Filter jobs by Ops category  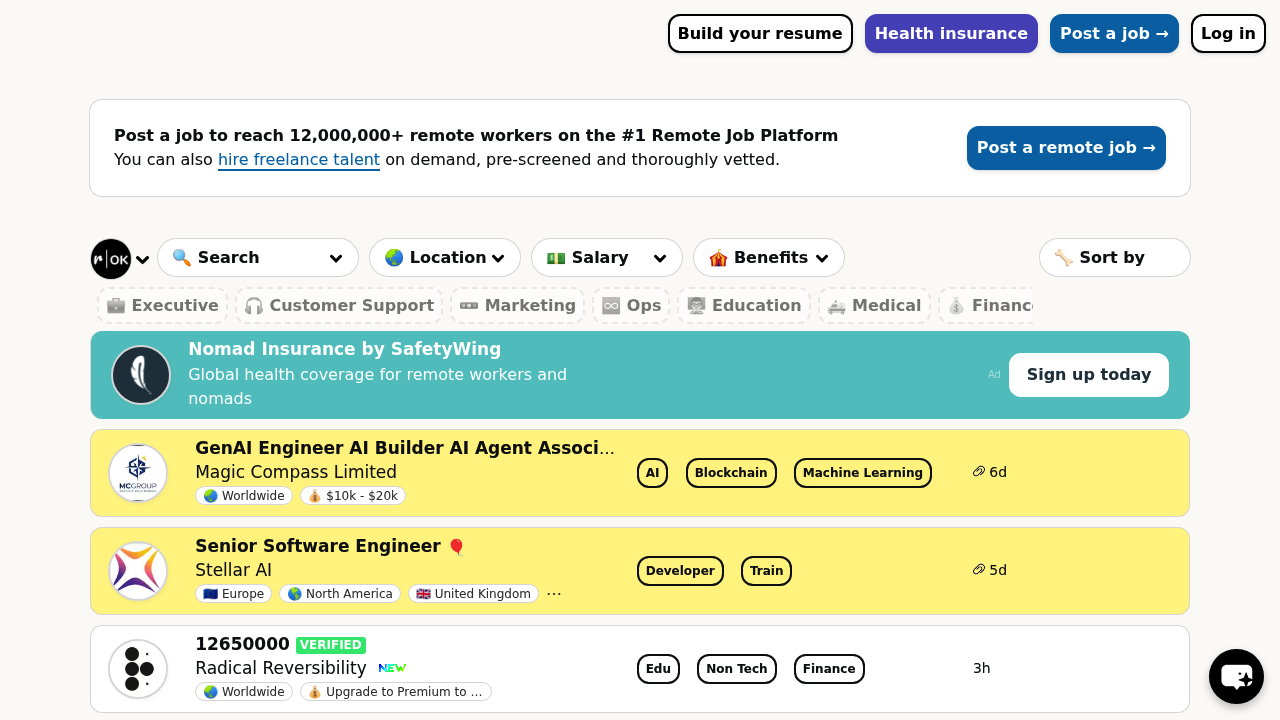(x=632, y=306)
